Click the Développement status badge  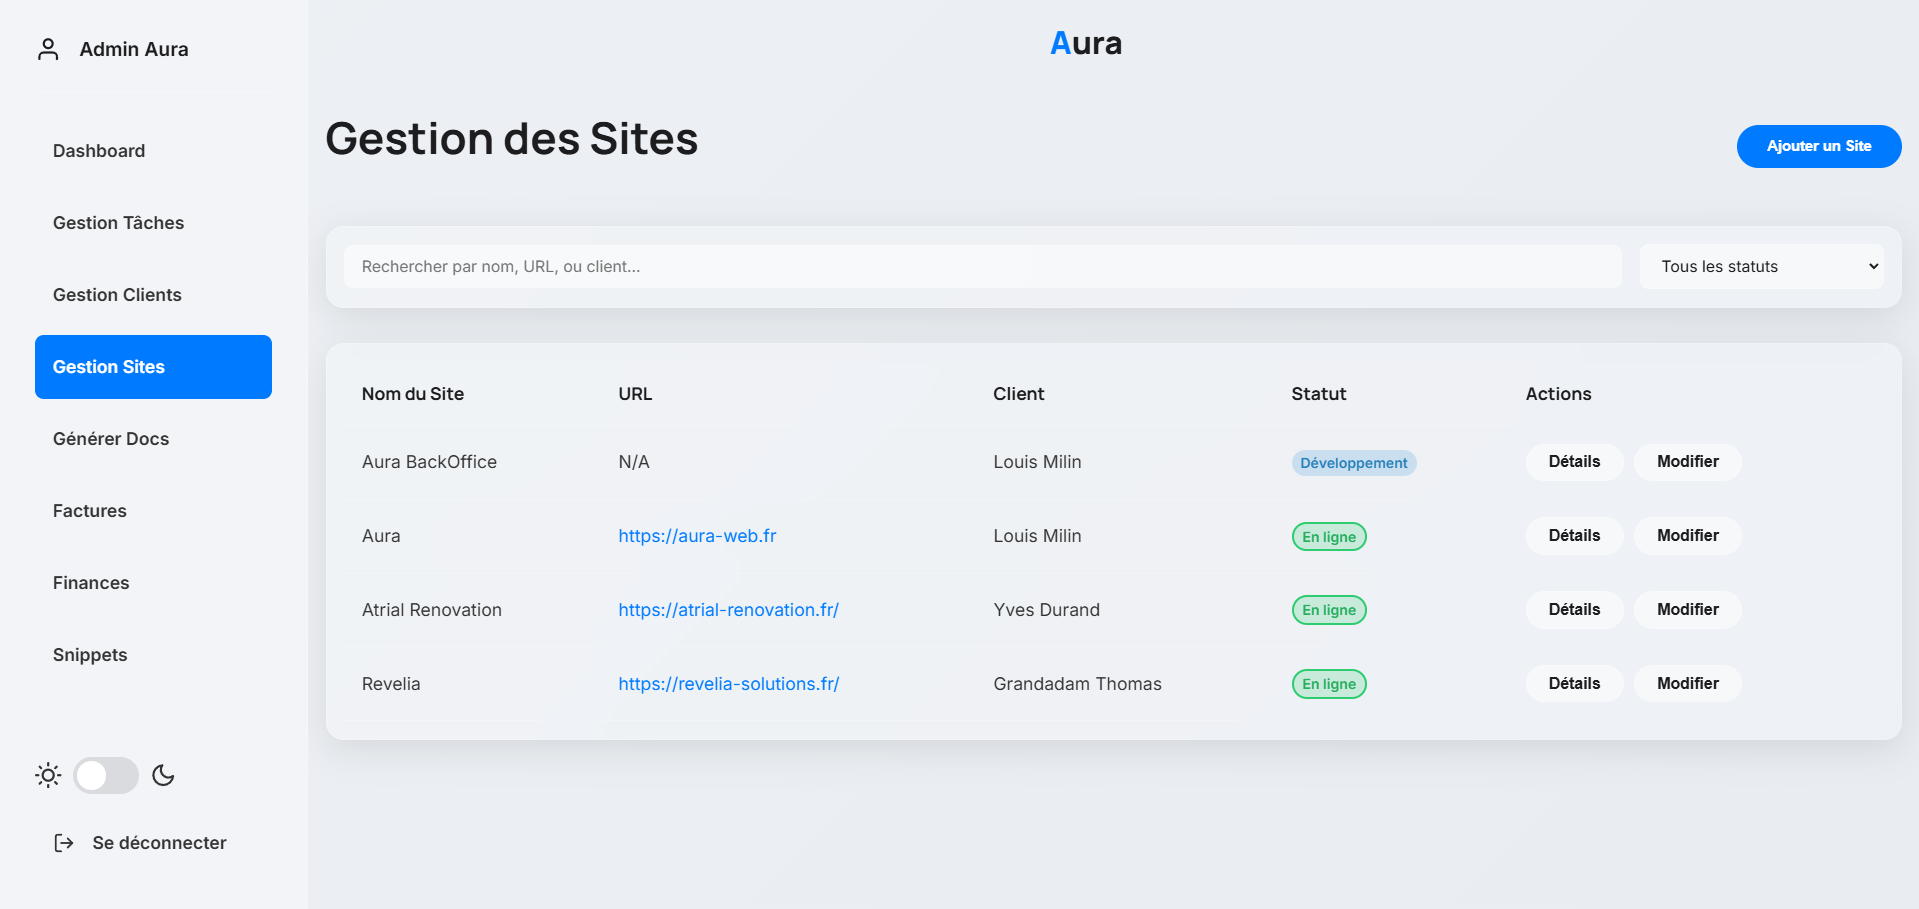click(x=1353, y=463)
